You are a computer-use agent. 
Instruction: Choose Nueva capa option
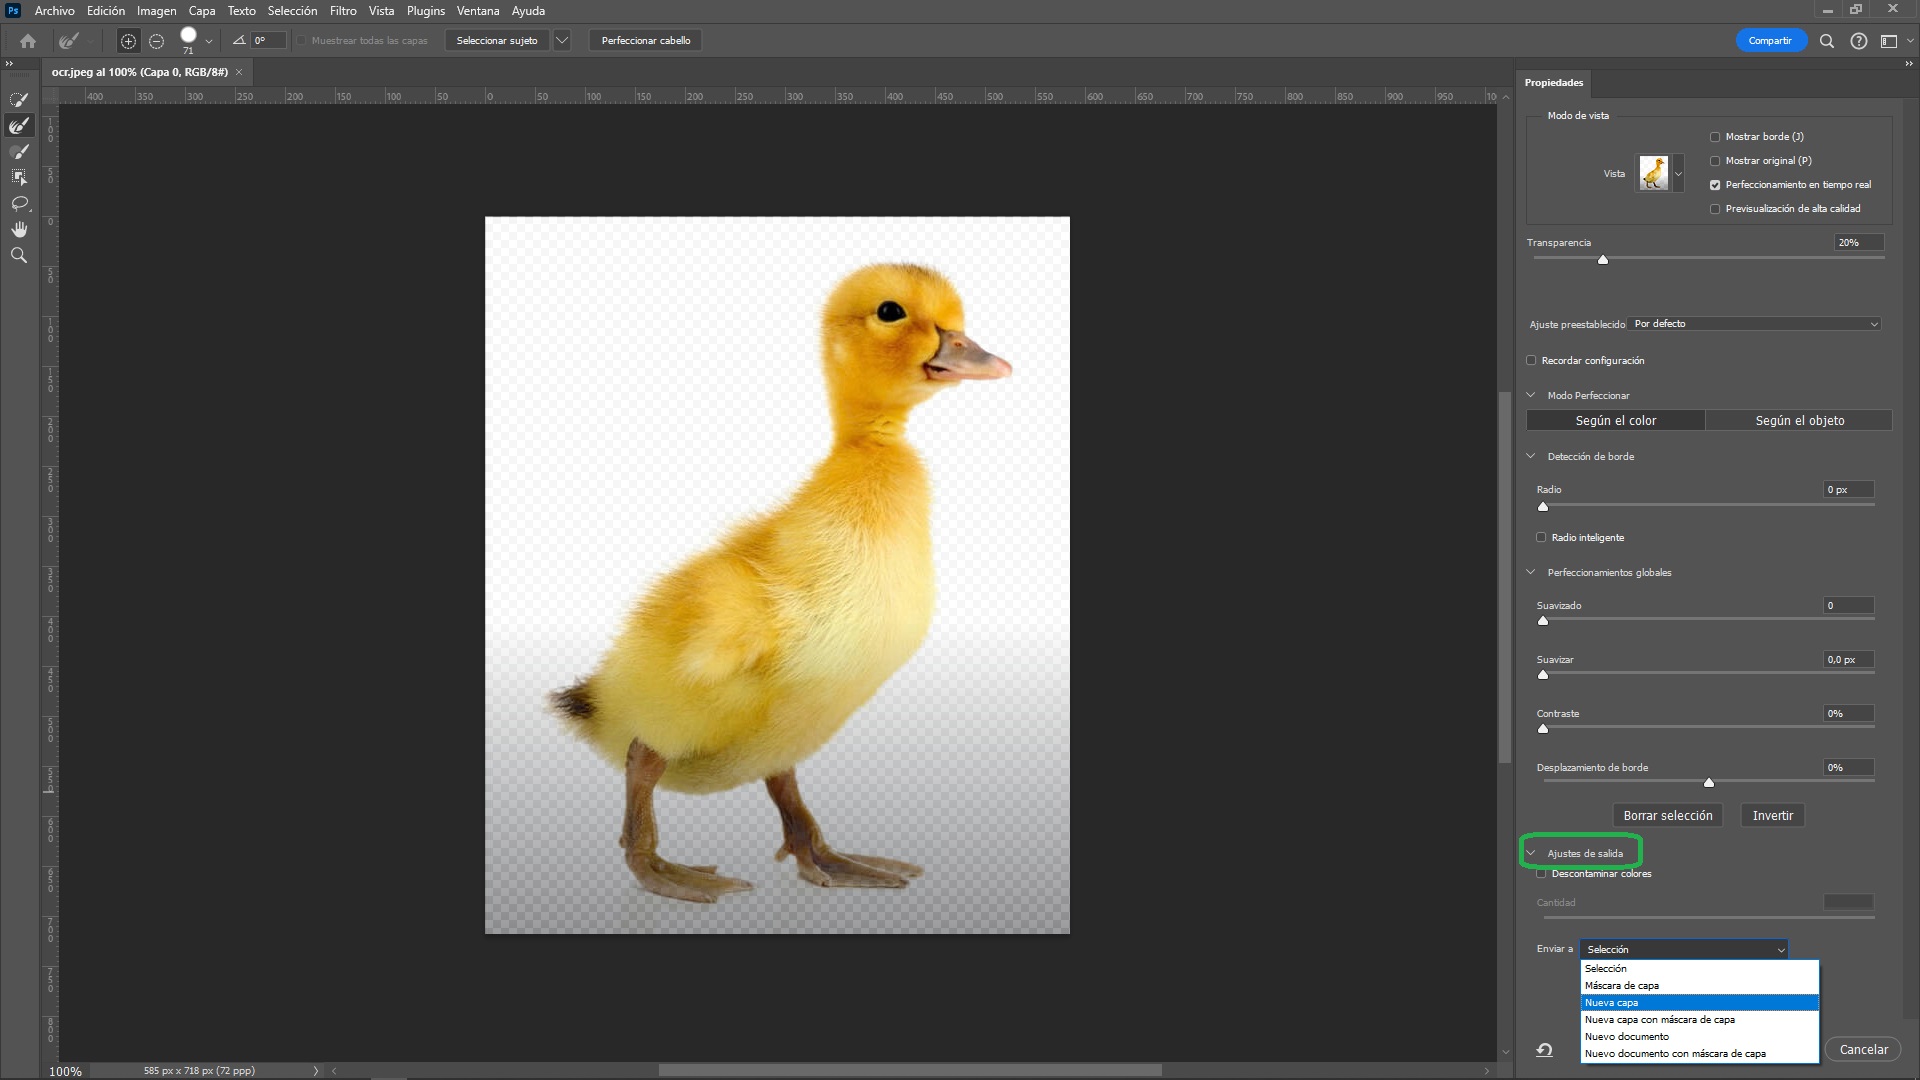[x=1699, y=1003]
